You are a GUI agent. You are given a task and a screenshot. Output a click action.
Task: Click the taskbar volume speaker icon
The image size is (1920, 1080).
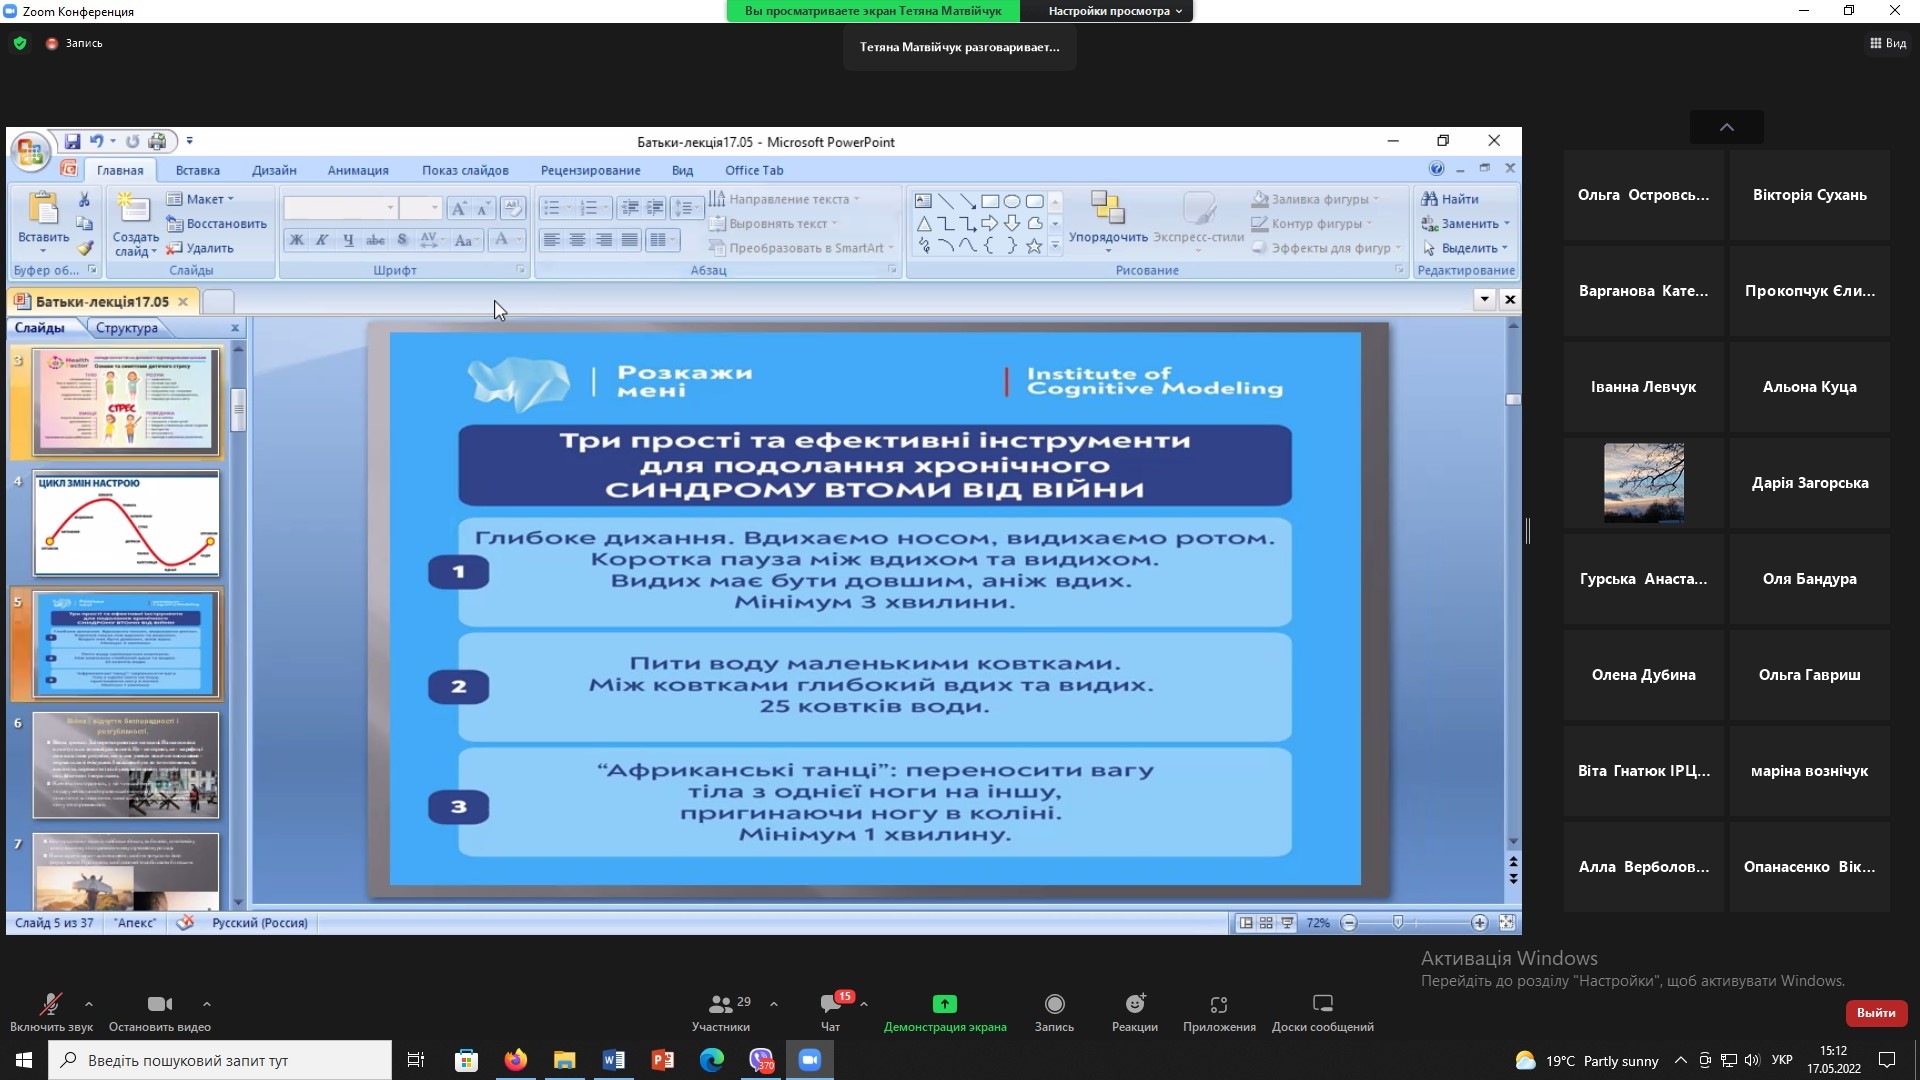coord(1751,1060)
